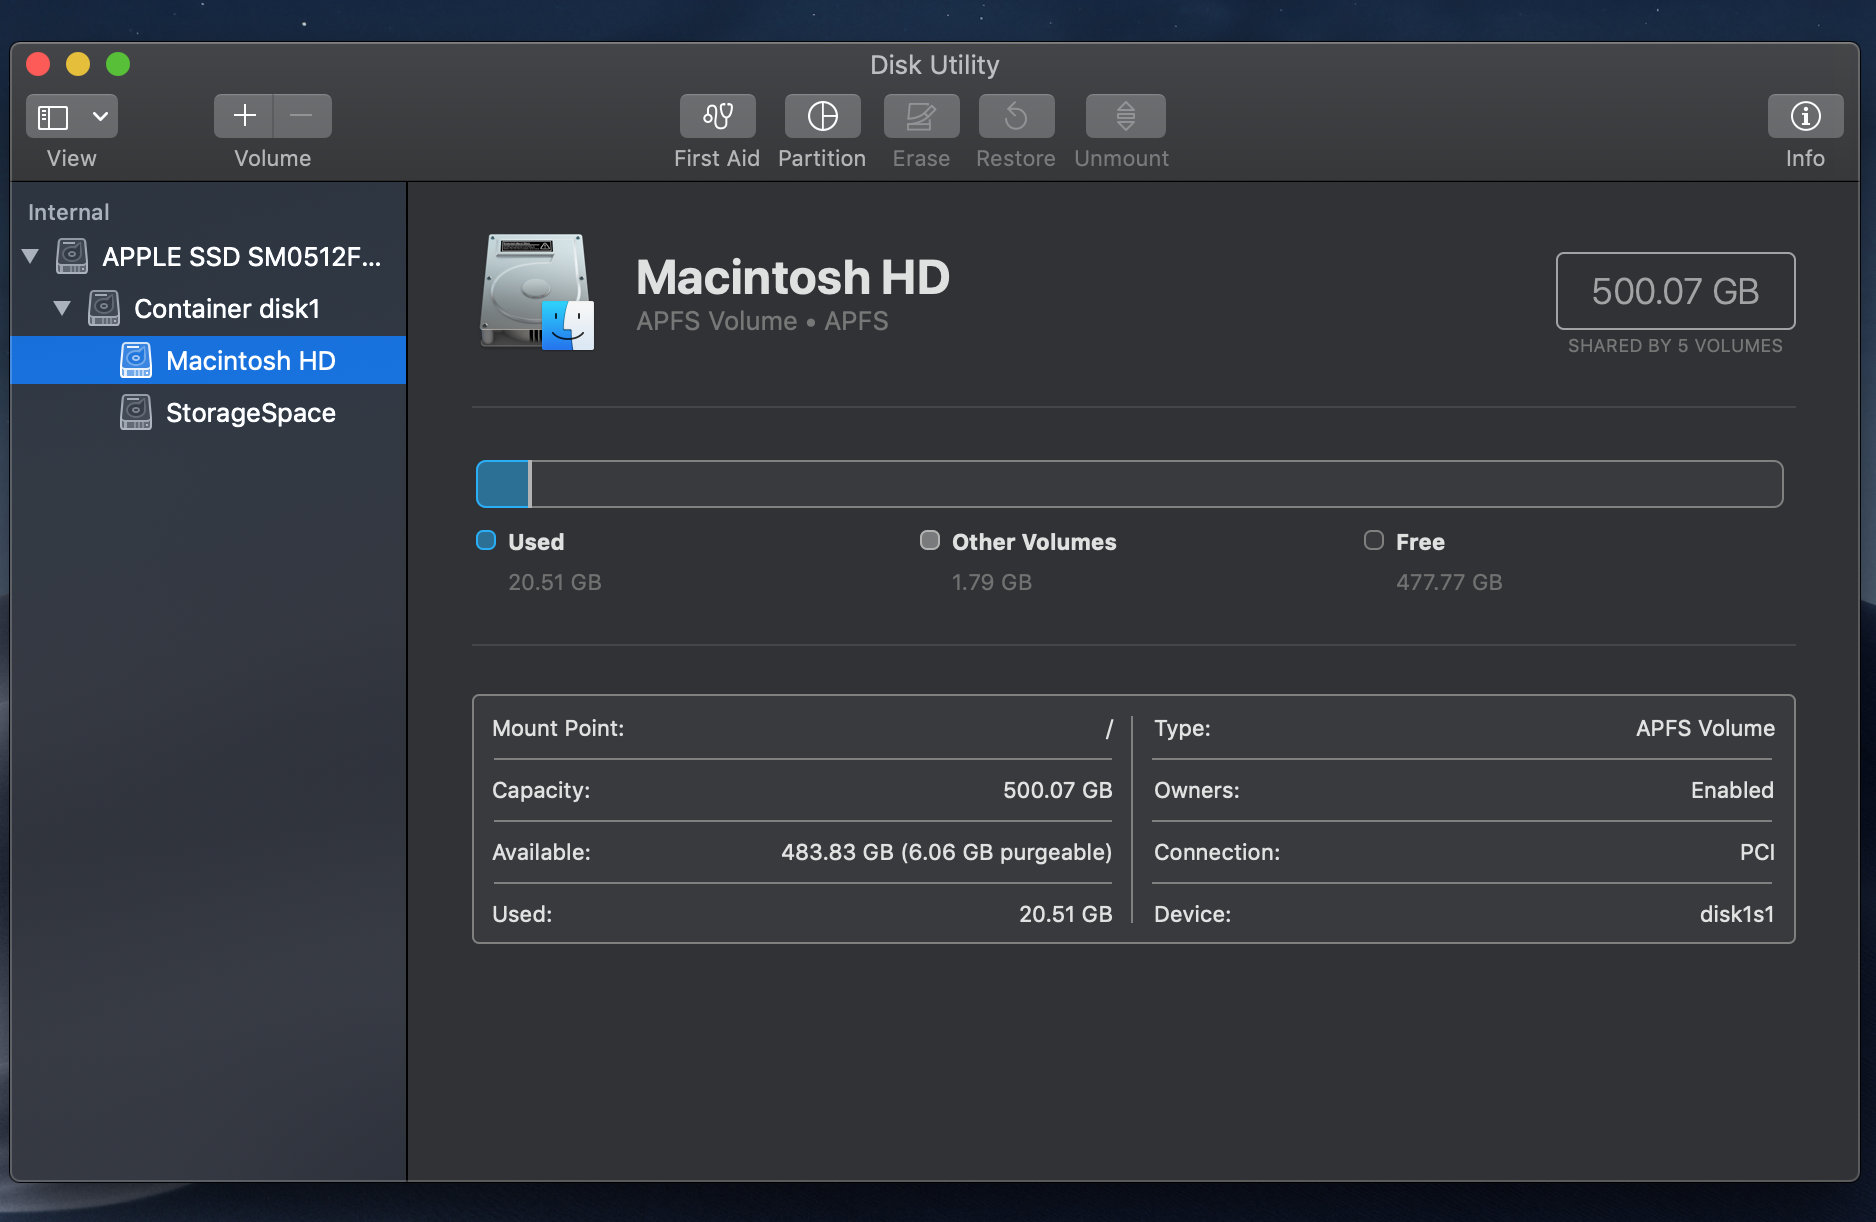Click the SHARED BY 5 VOLUMES label
This screenshot has height=1222, width=1876.
[x=1675, y=346]
